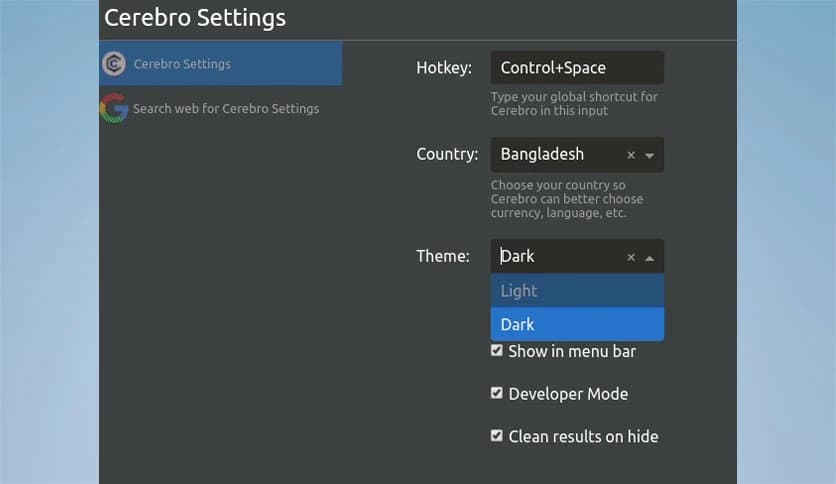Toggle the Developer Mode checkbox
The image size is (836, 484).
pyautogui.click(x=497, y=394)
